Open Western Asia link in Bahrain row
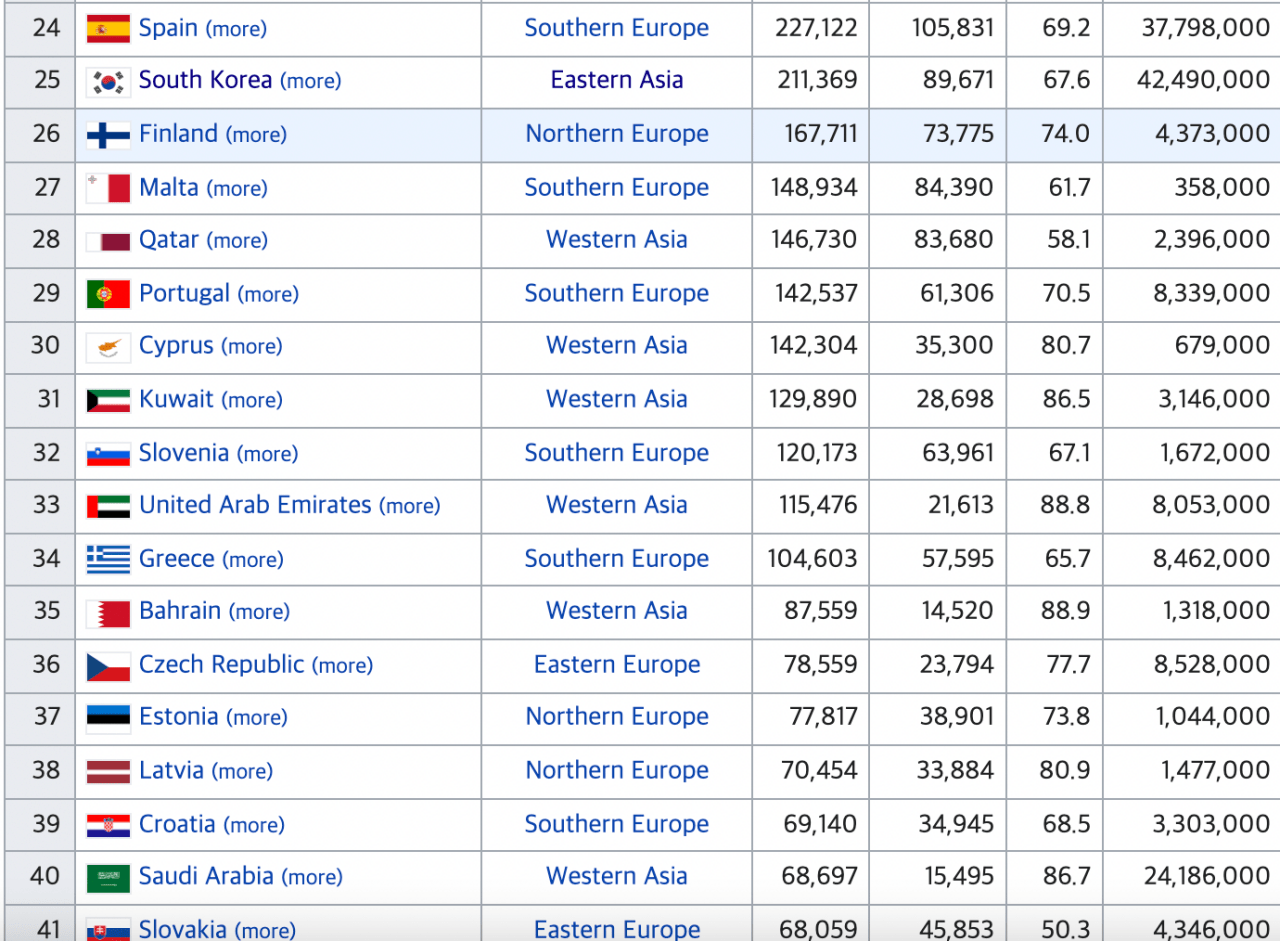 click(x=617, y=611)
